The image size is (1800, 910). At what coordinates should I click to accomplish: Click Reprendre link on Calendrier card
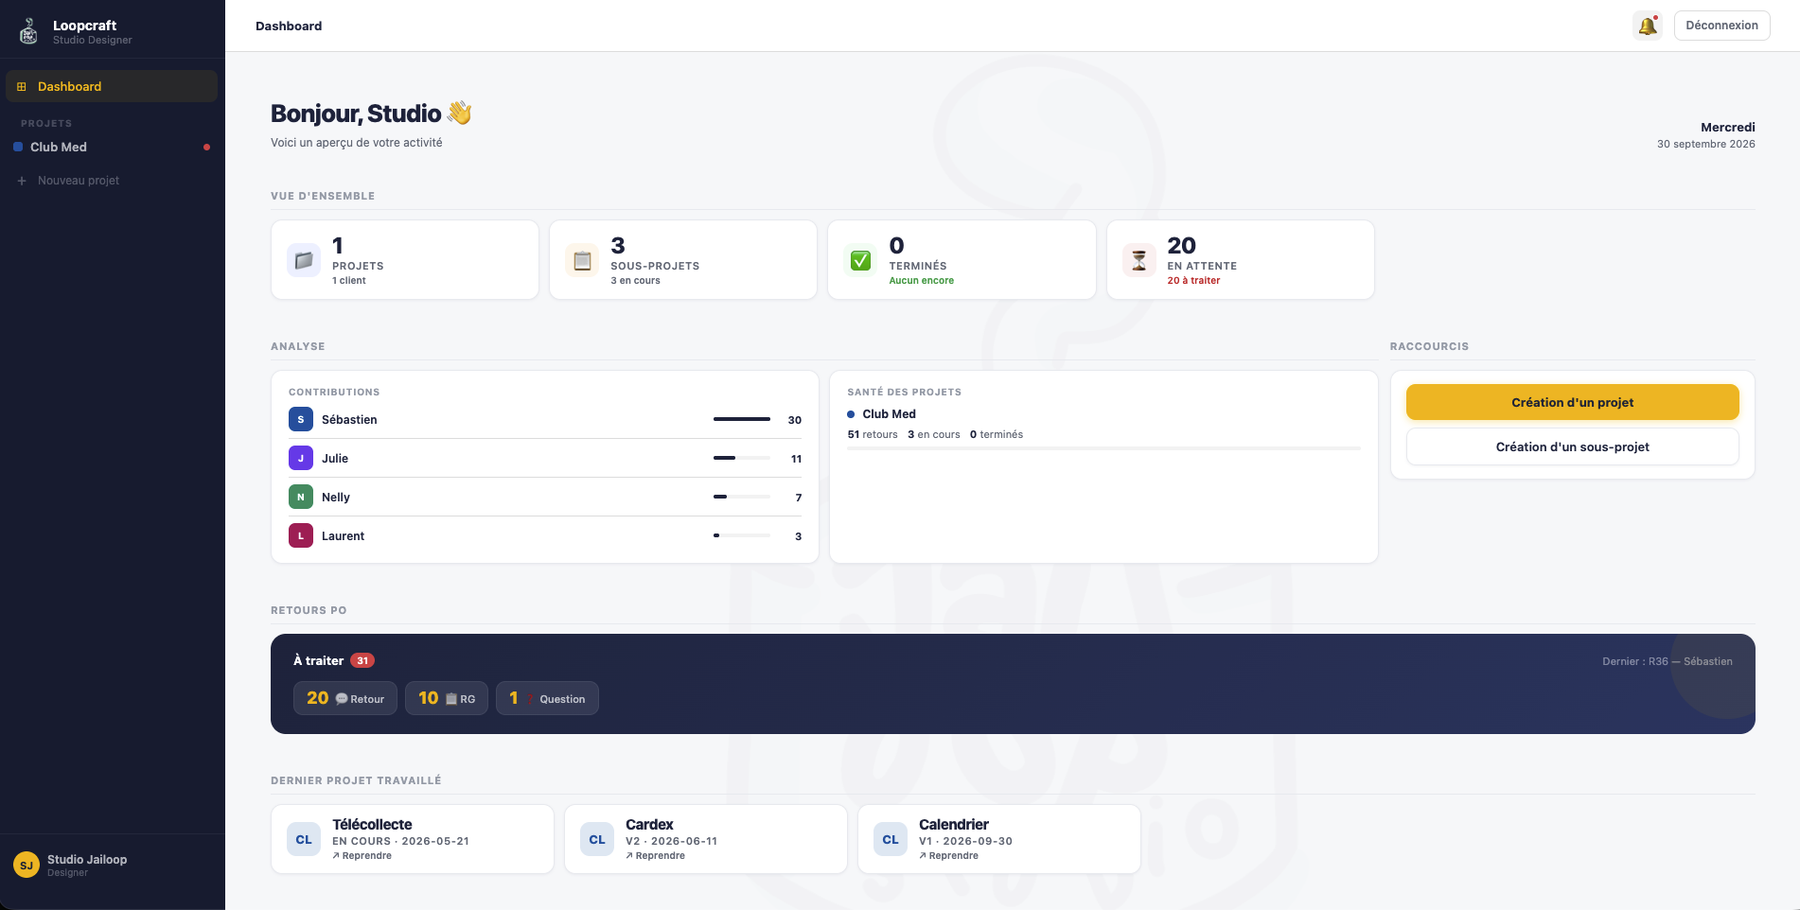(x=949, y=856)
